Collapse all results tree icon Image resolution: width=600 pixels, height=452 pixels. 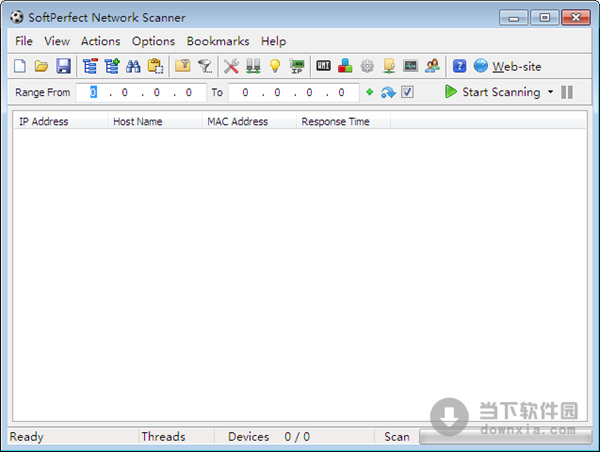coord(90,66)
